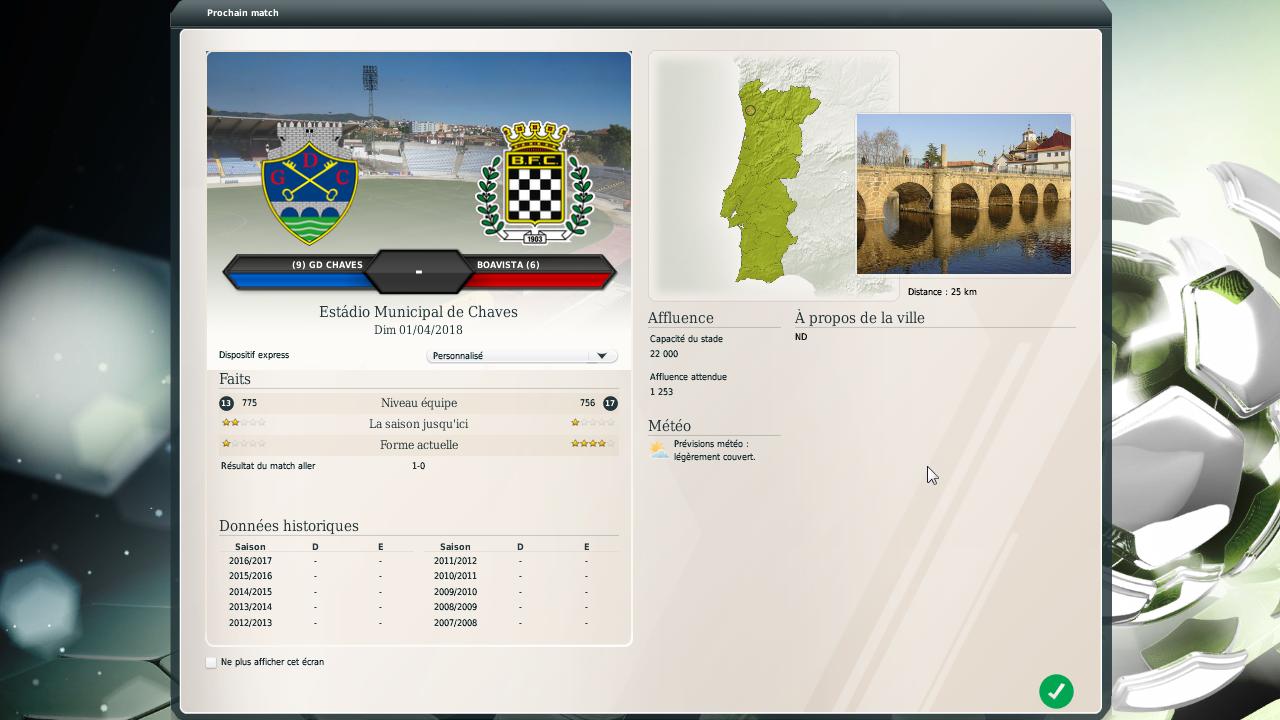Image resolution: width=1280 pixels, height=720 pixels.
Task: Click the rank 13 team level badge
Action: (x=226, y=403)
